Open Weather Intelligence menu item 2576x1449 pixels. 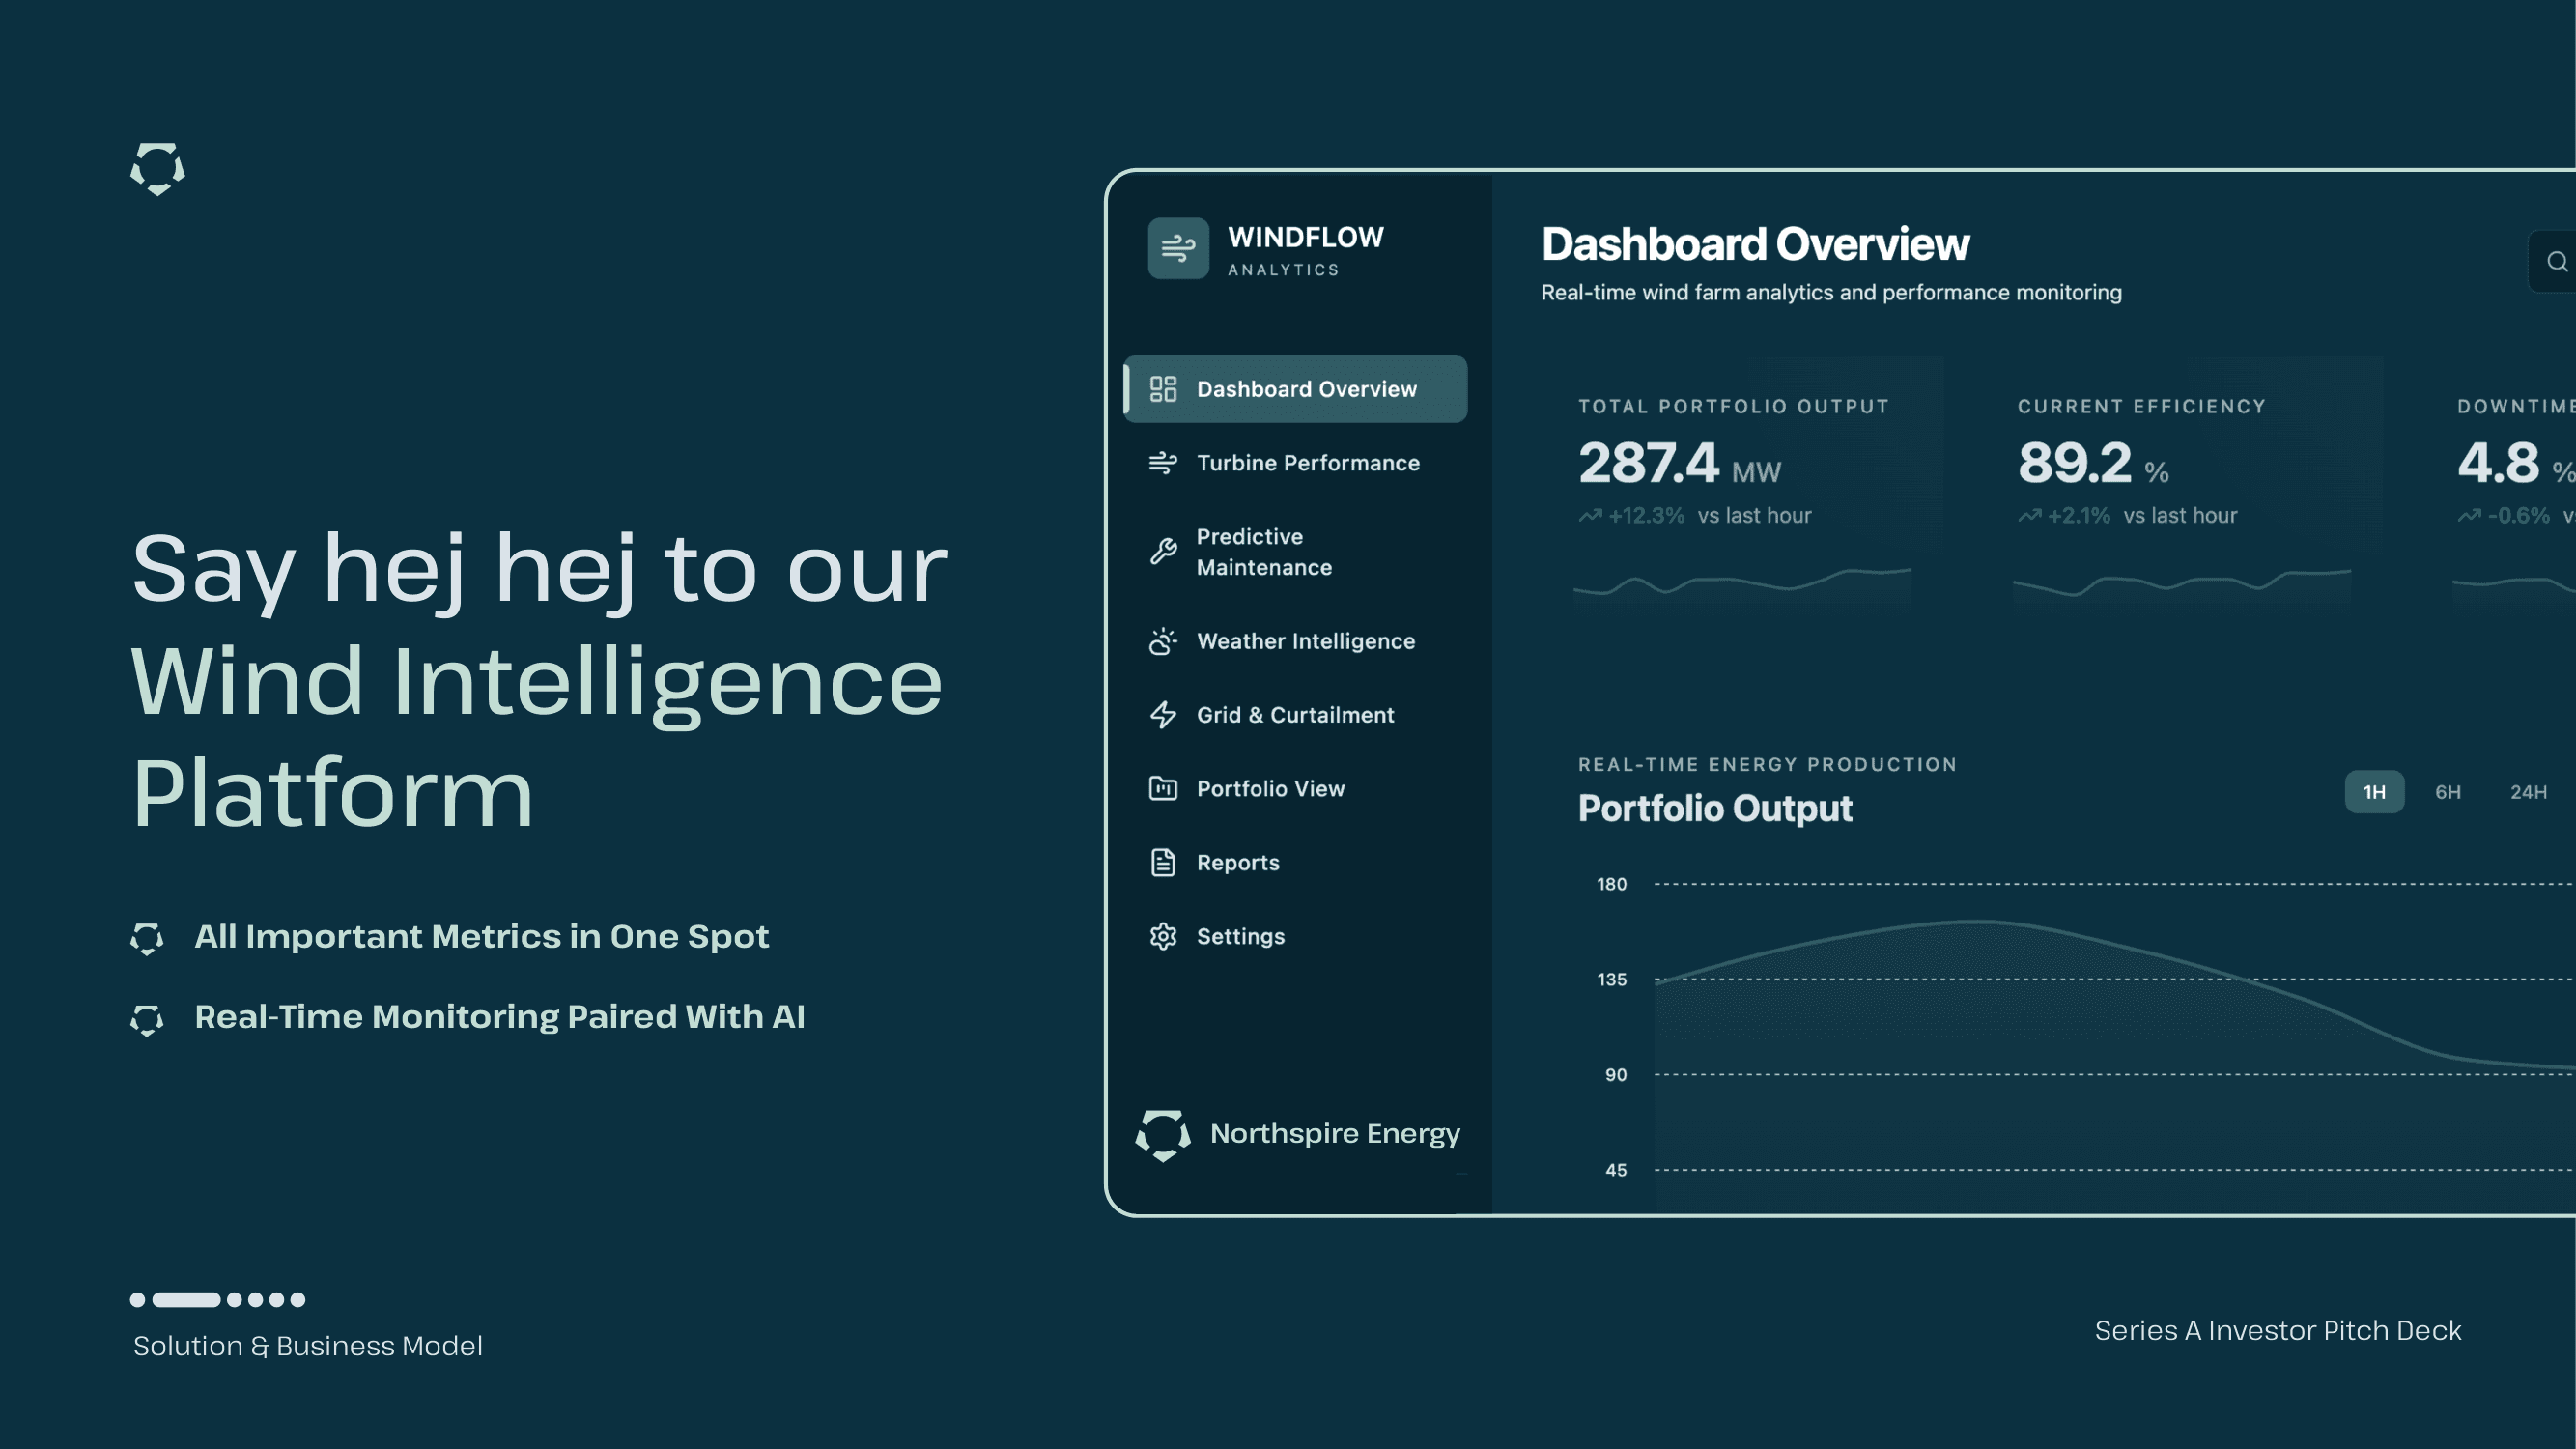point(1305,641)
